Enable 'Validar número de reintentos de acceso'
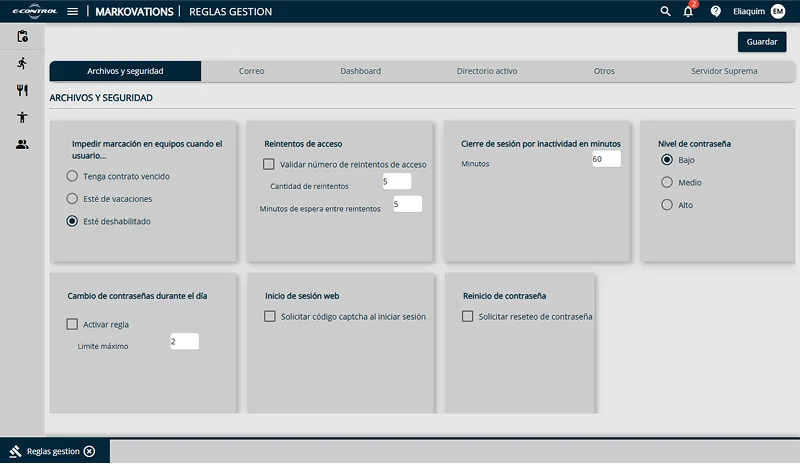This screenshot has height=464, width=800. 269,164
